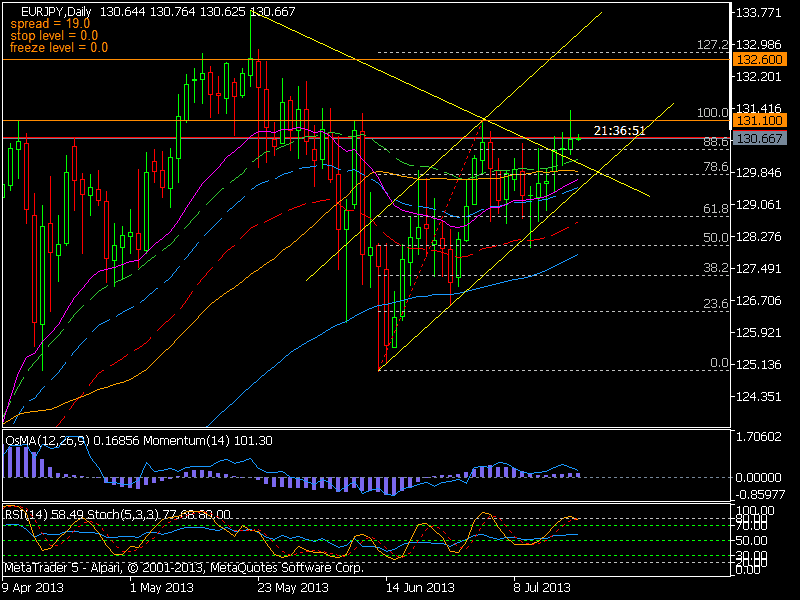Click the 0.0 Fibonacci level label
800x600 pixels.
[709, 364]
